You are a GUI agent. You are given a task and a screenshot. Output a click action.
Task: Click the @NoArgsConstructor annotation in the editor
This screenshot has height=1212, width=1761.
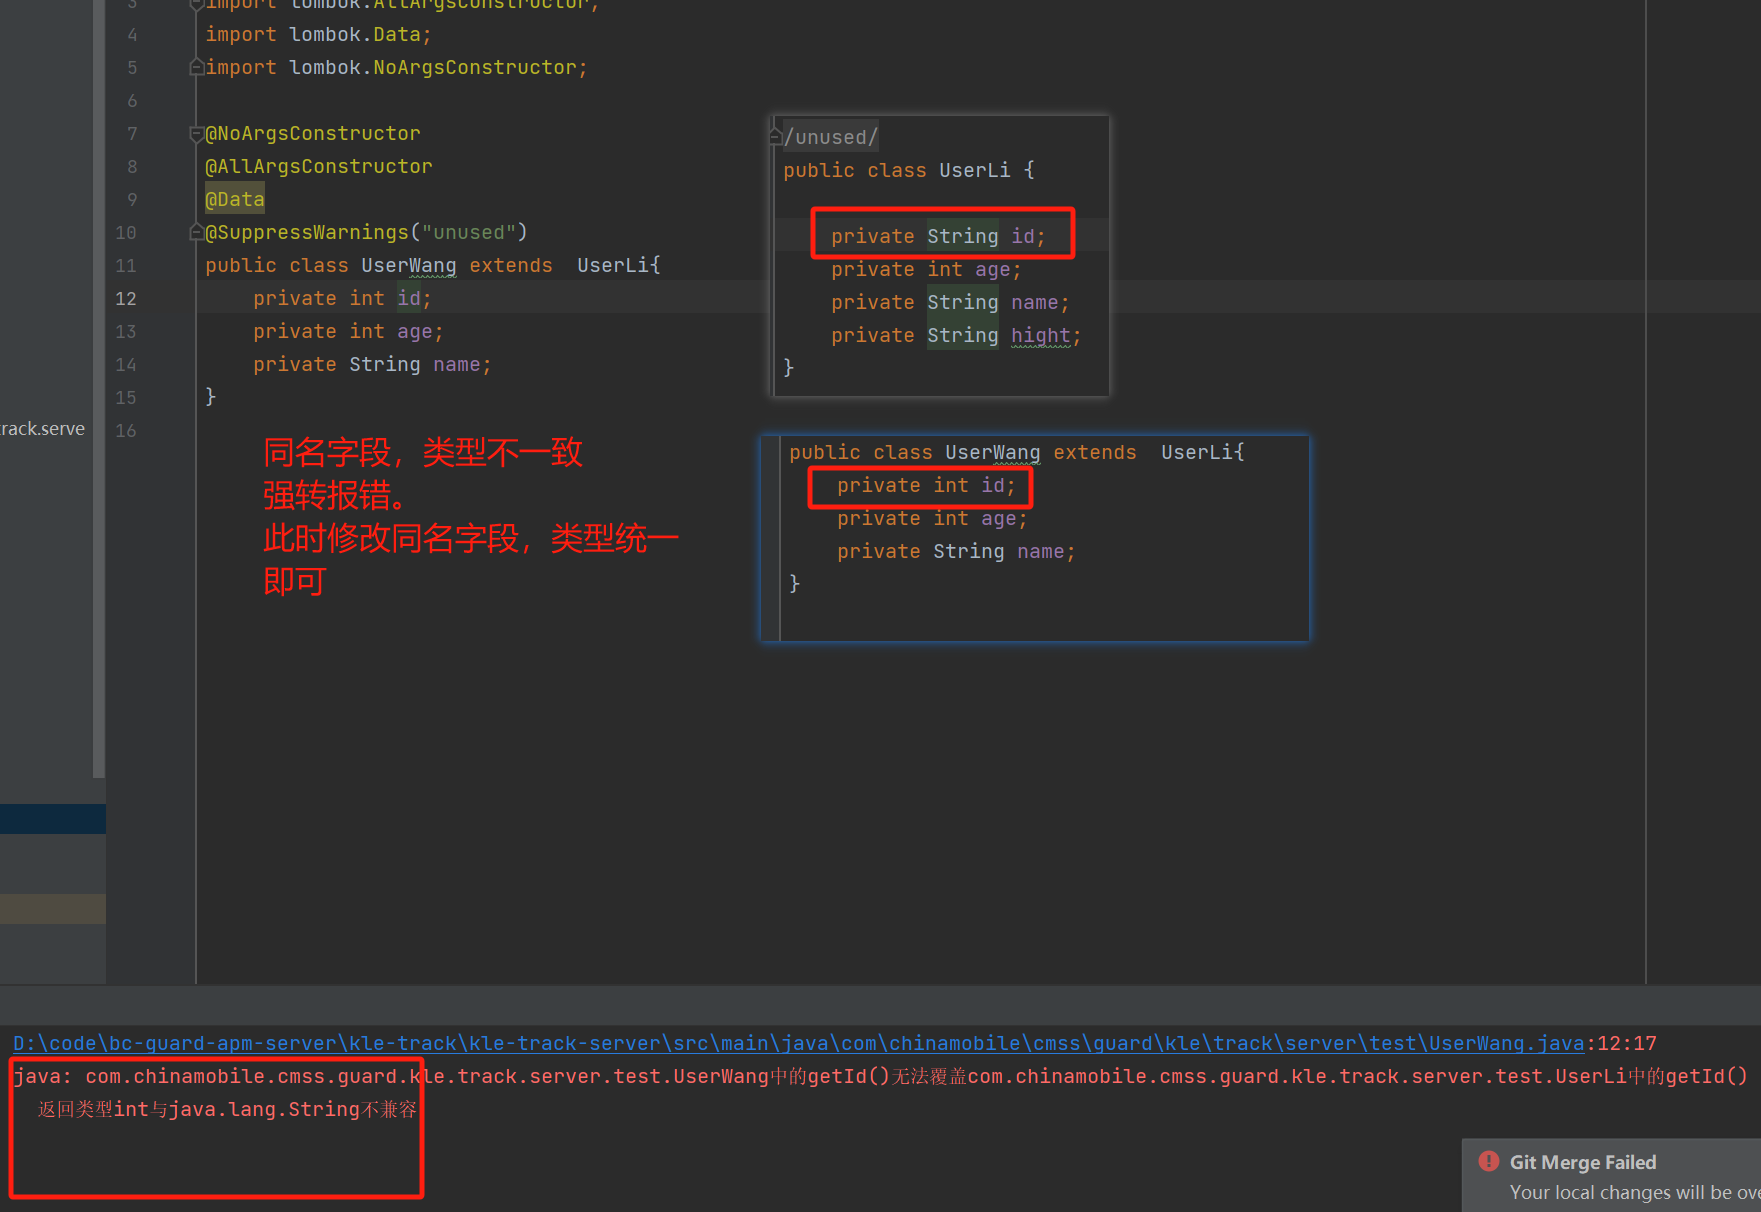[x=313, y=133]
